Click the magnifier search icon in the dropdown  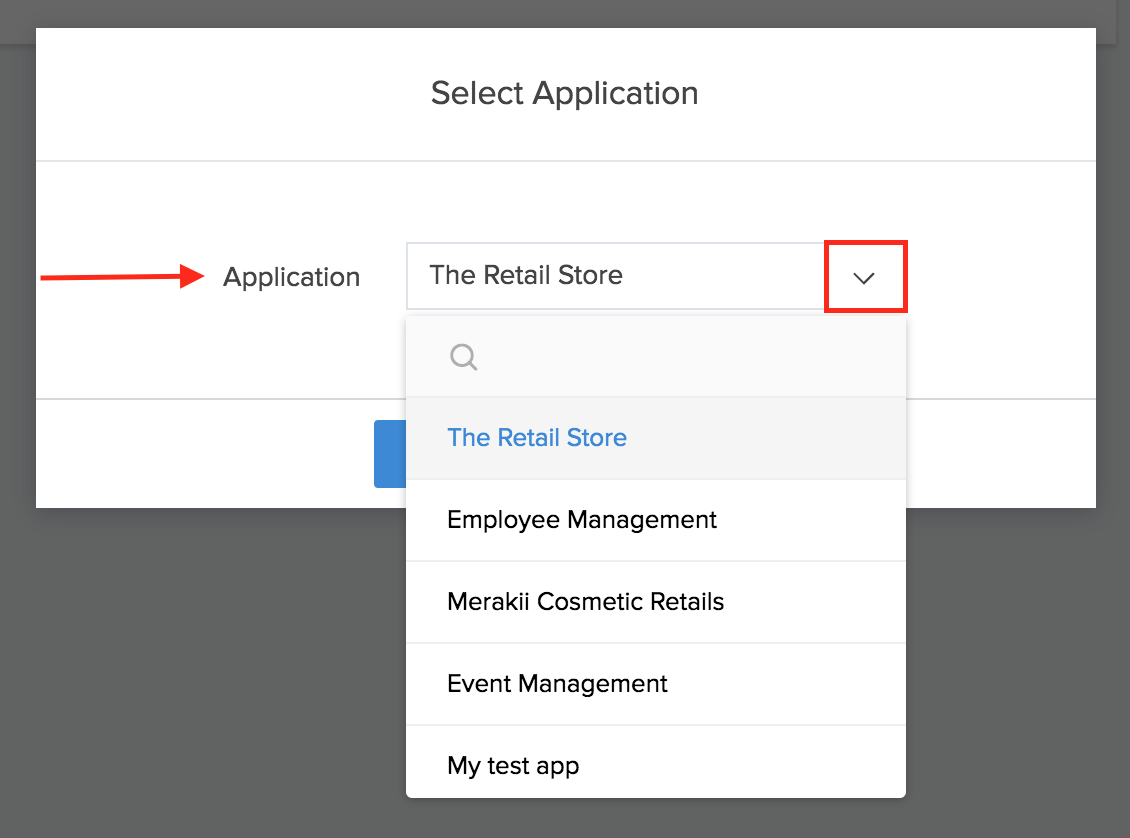point(463,357)
